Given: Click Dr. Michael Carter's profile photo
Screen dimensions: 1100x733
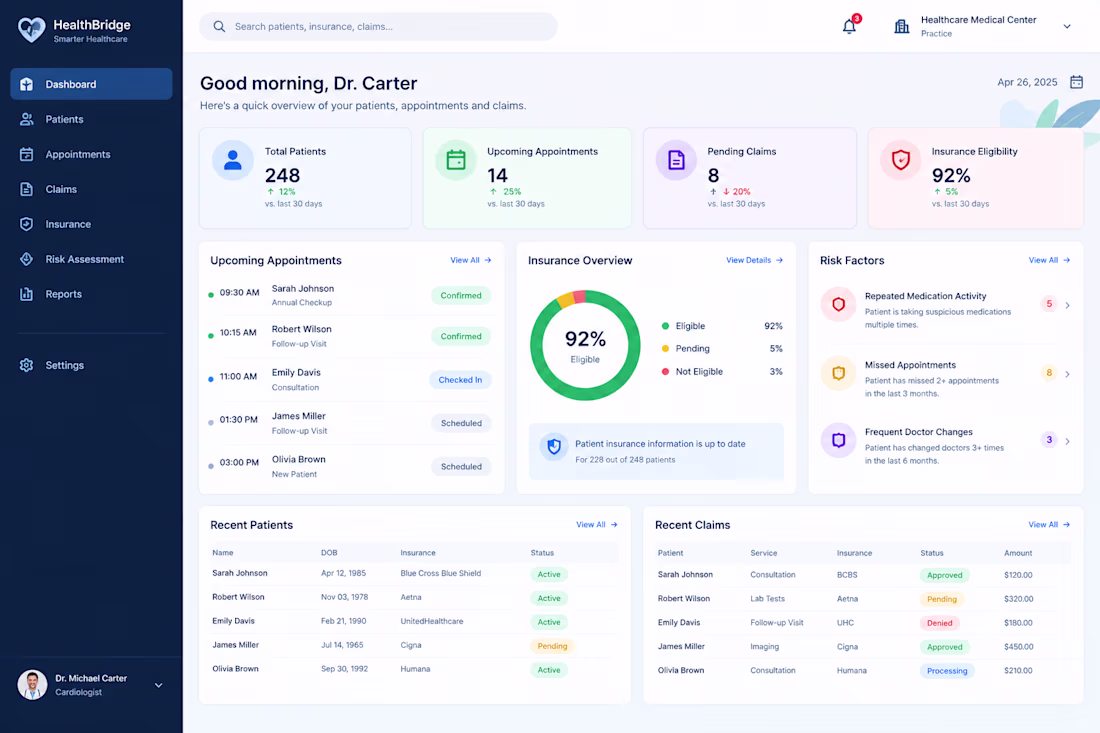Looking at the screenshot, I should pyautogui.click(x=32, y=685).
